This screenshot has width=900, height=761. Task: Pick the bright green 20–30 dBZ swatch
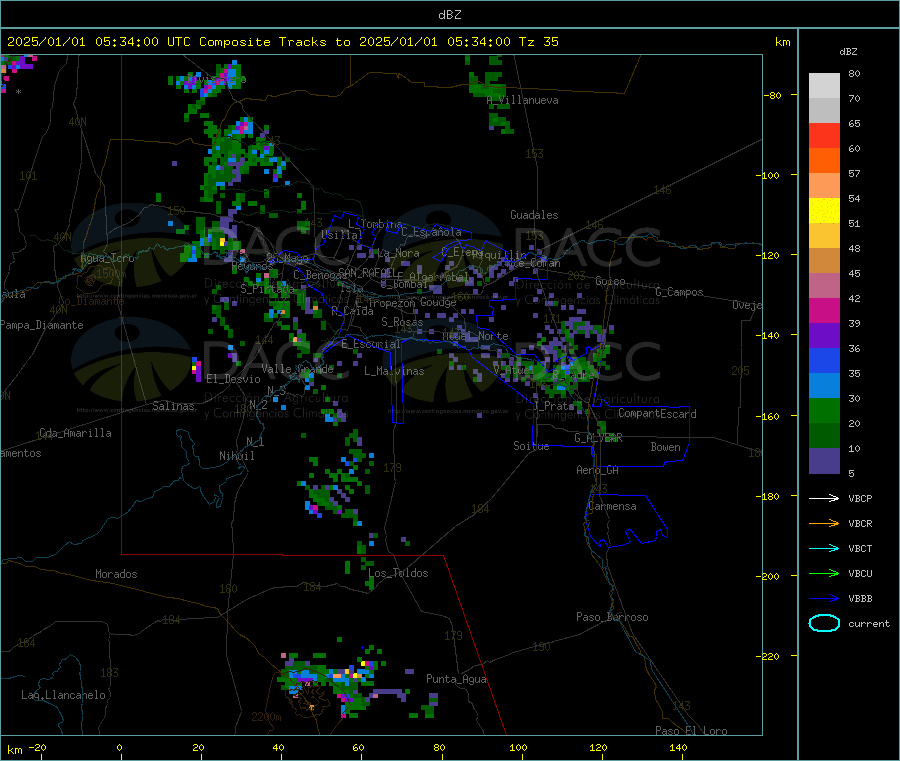(824, 411)
